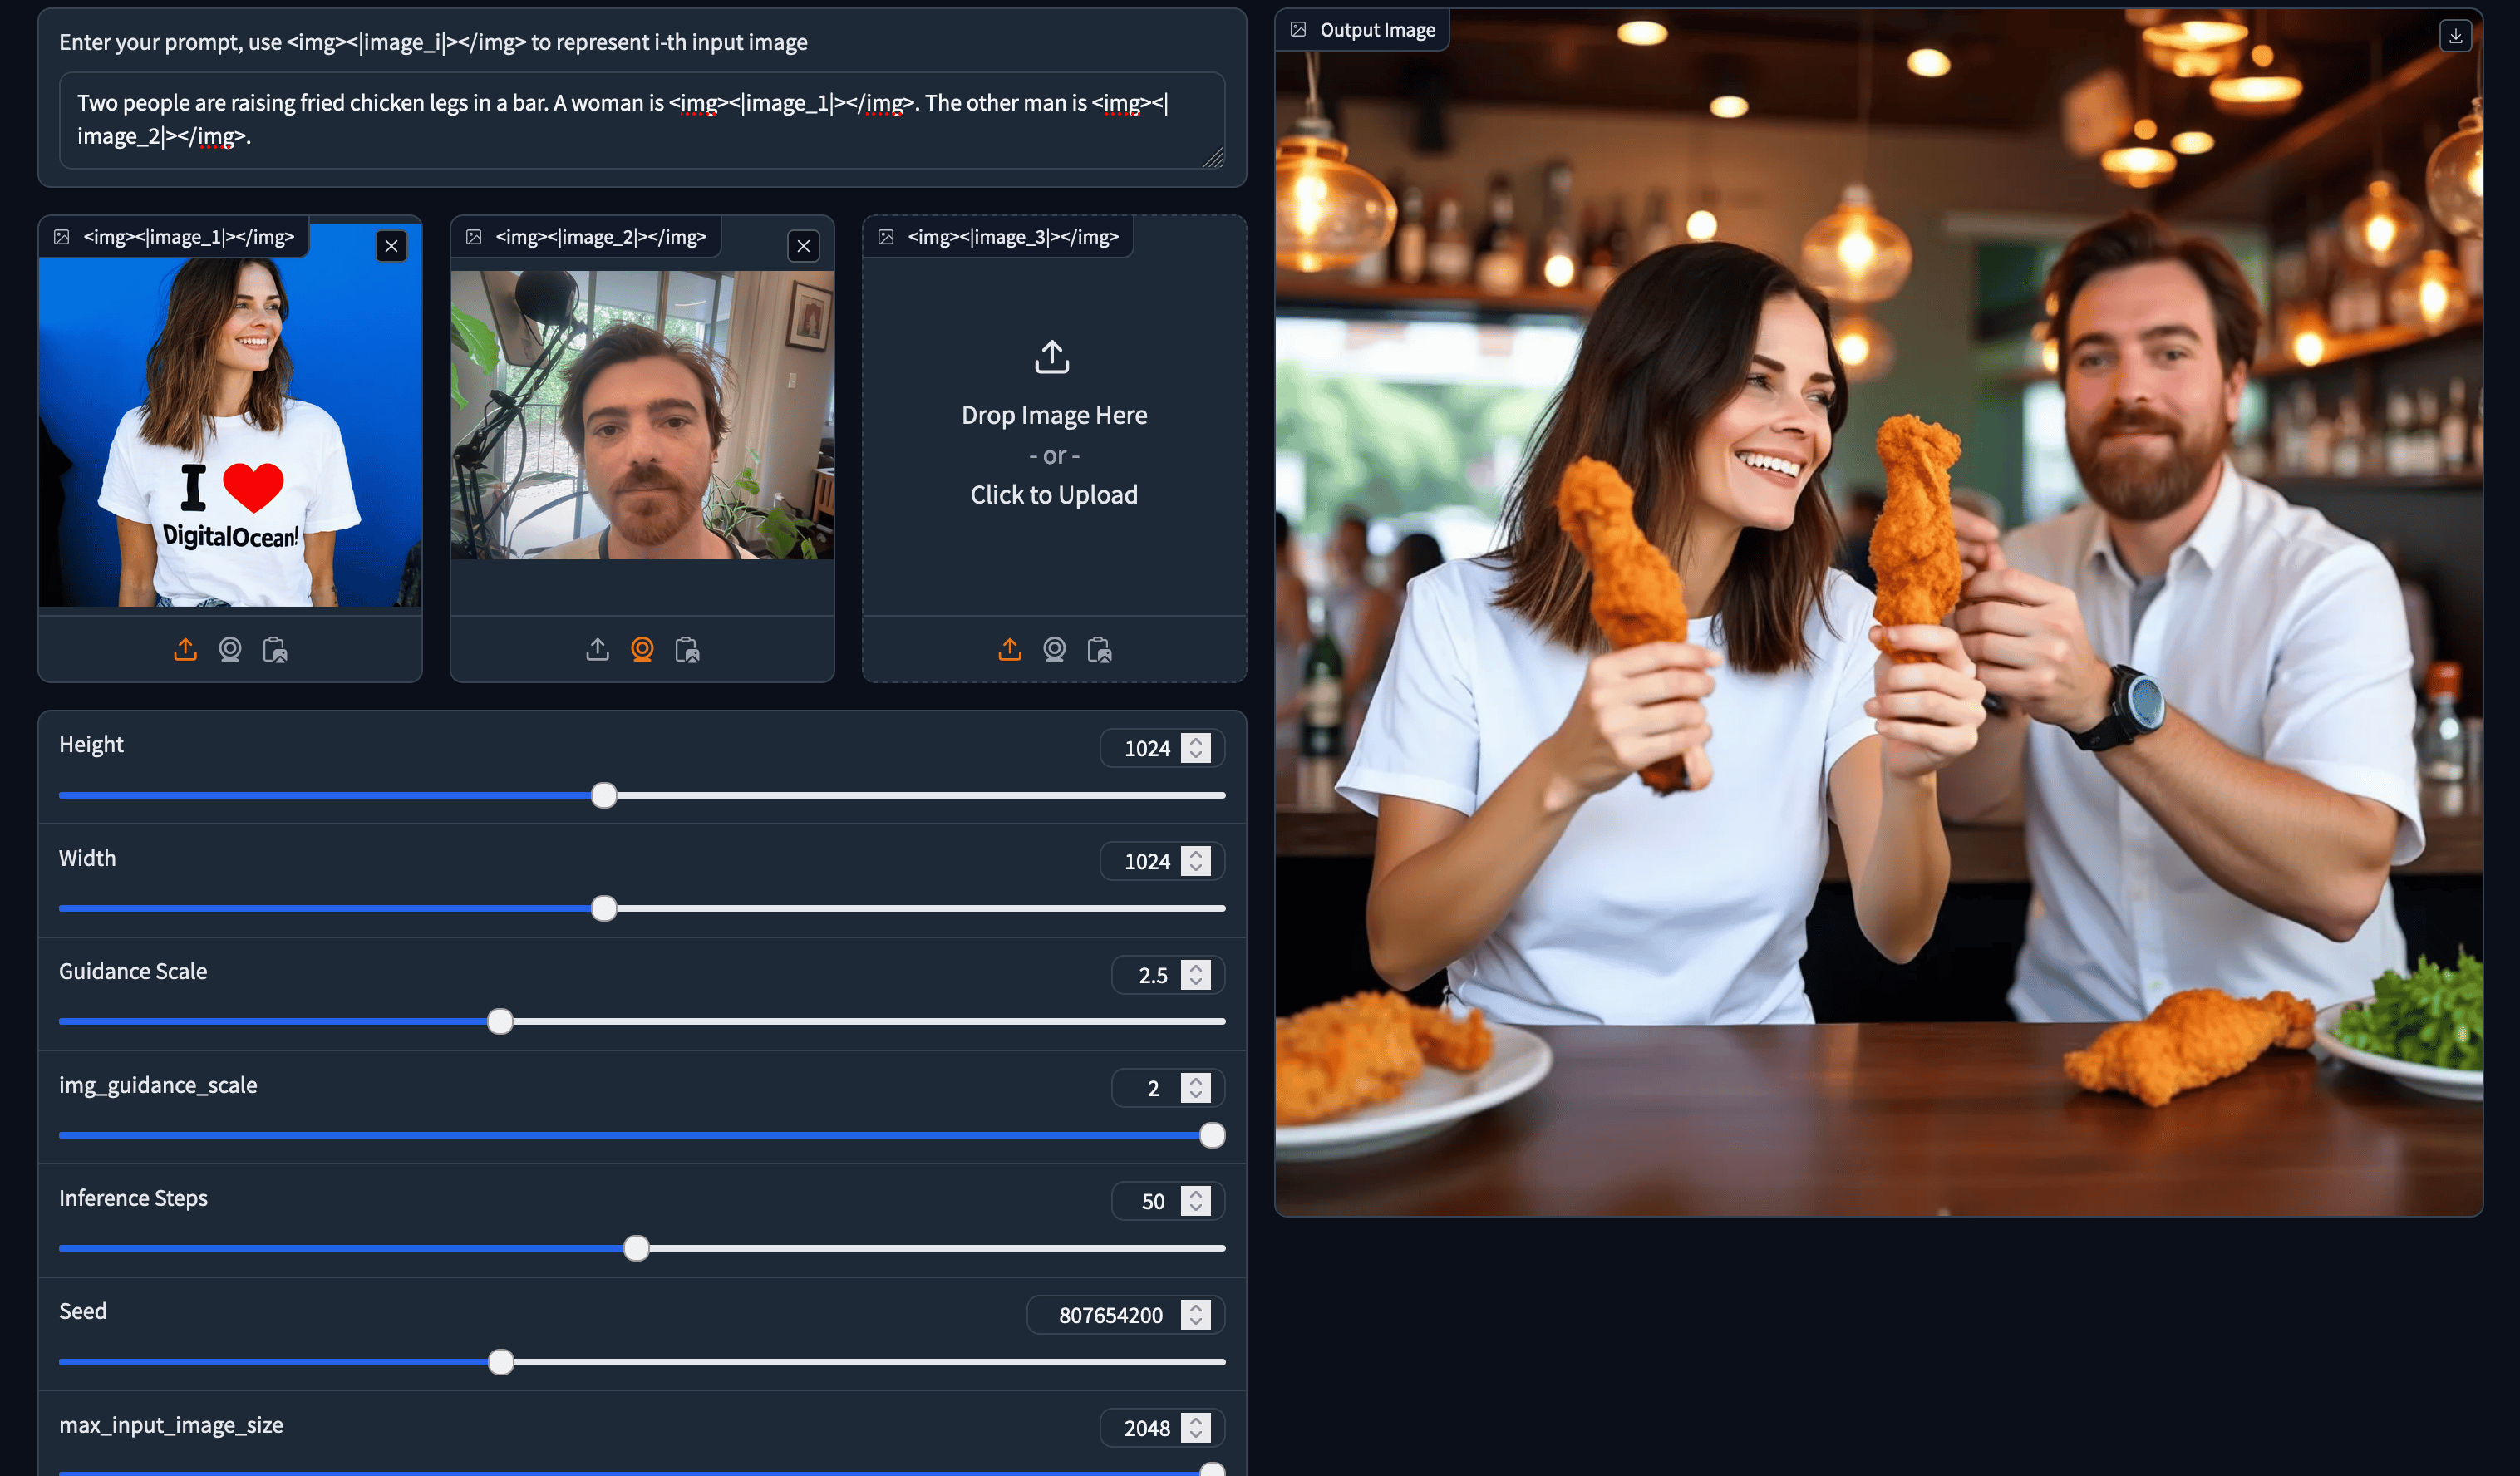Remove image_1 with its X button

tap(391, 246)
